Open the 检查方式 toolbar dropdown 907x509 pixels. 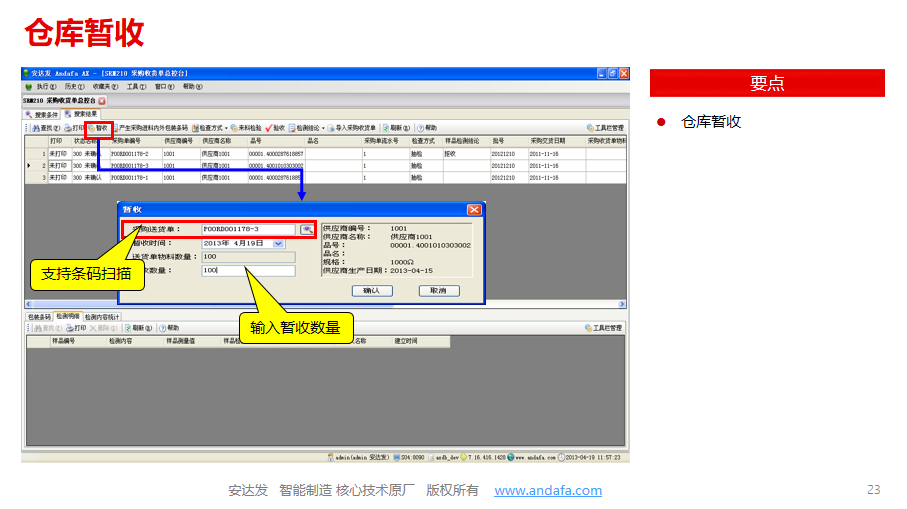pyautogui.click(x=210, y=128)
